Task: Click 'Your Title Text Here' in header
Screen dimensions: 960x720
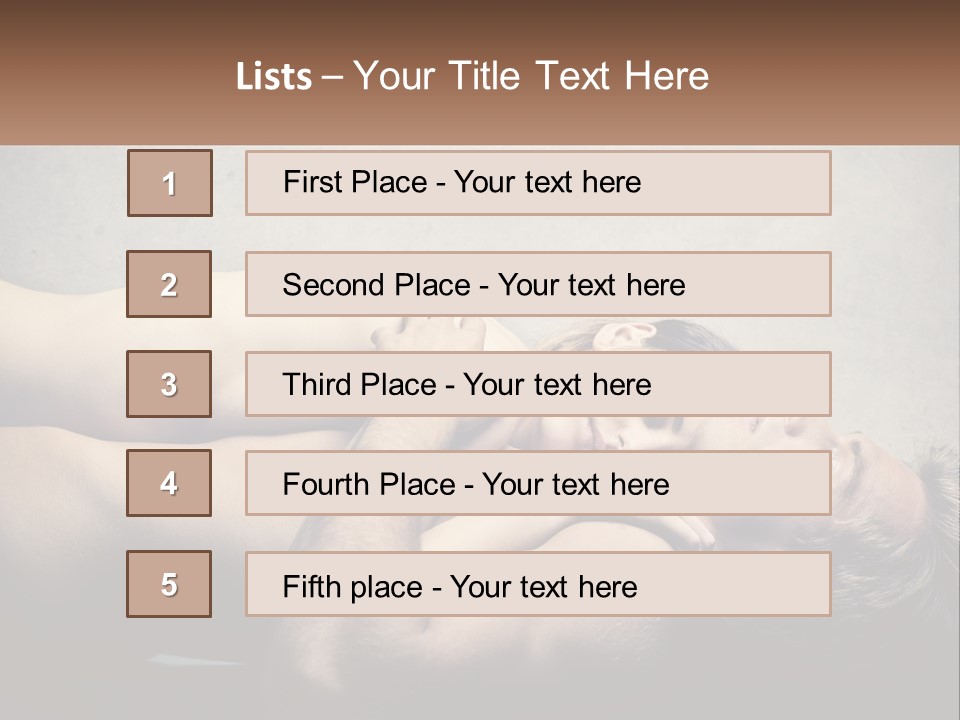Action: click(531, 76)
